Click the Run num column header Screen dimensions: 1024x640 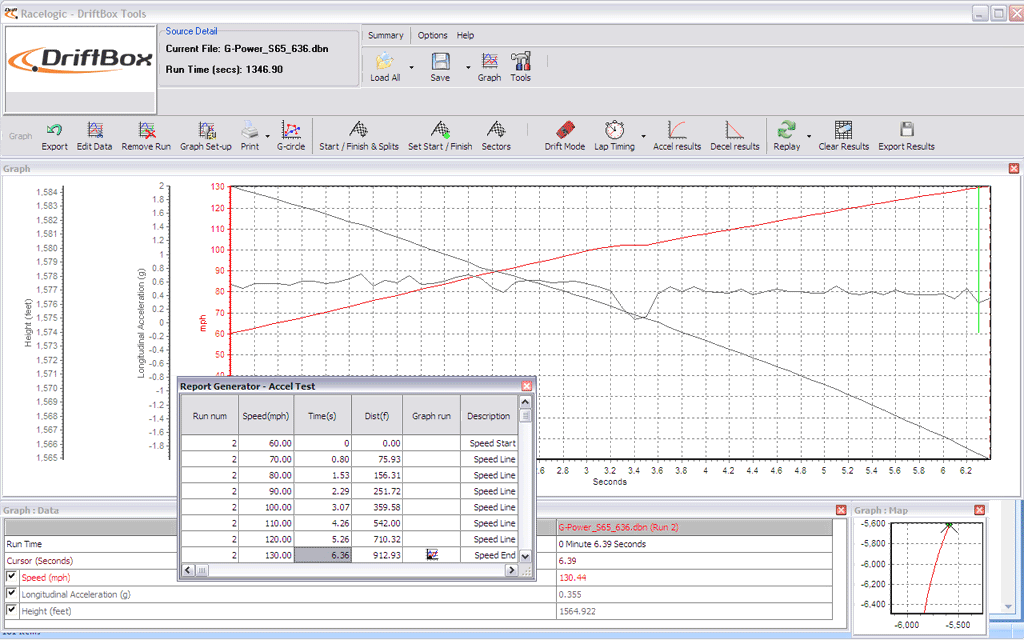(210, 415)
